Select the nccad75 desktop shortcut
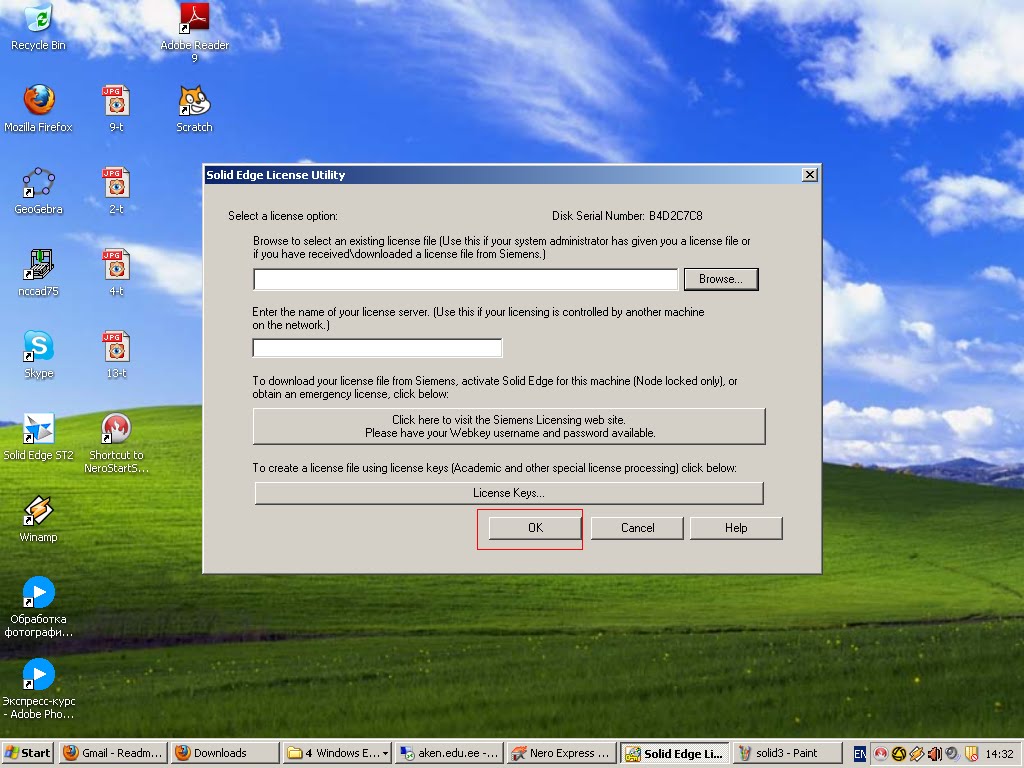Viewport: 1024px width, 768px height. (39, 272)
